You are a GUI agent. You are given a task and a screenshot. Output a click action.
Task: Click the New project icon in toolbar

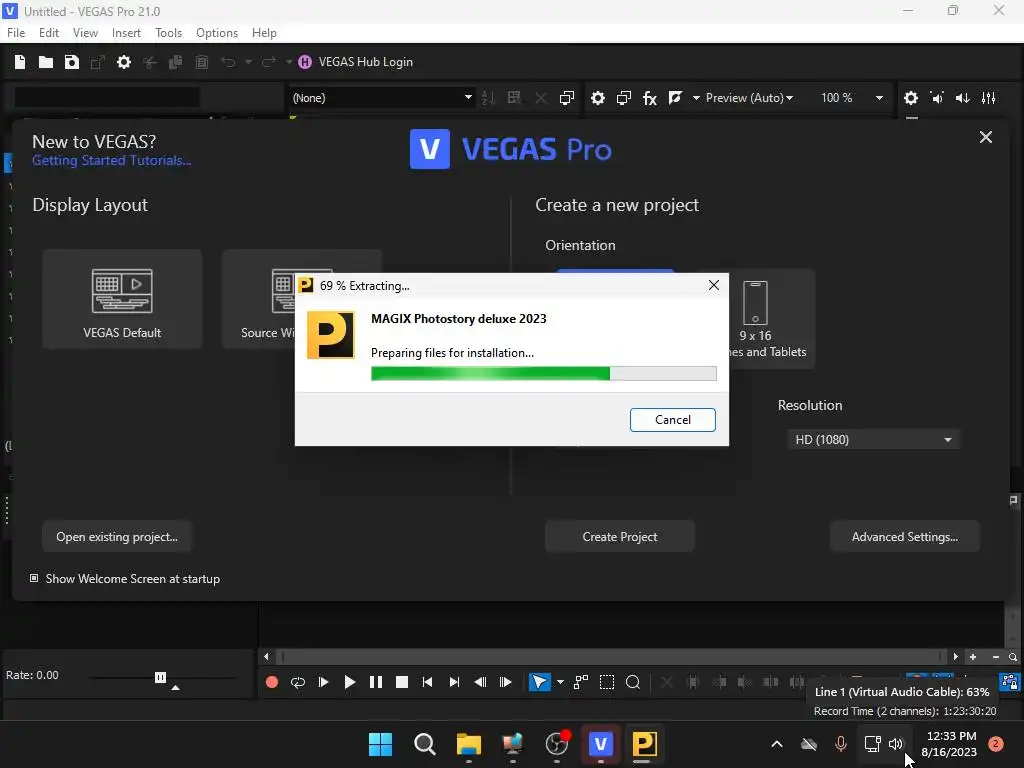point(20,62)
